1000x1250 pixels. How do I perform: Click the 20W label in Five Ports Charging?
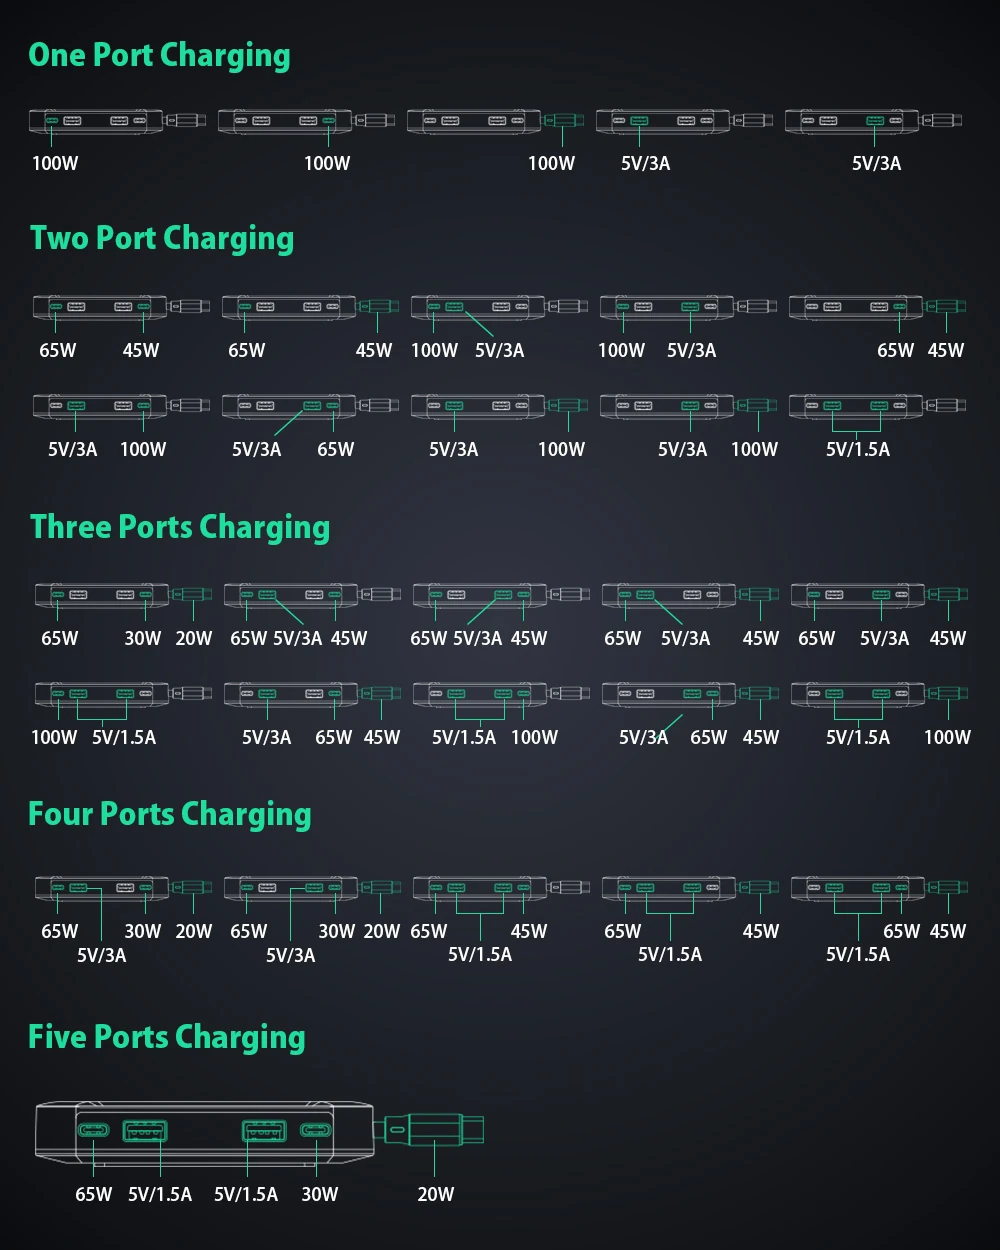436,1194
